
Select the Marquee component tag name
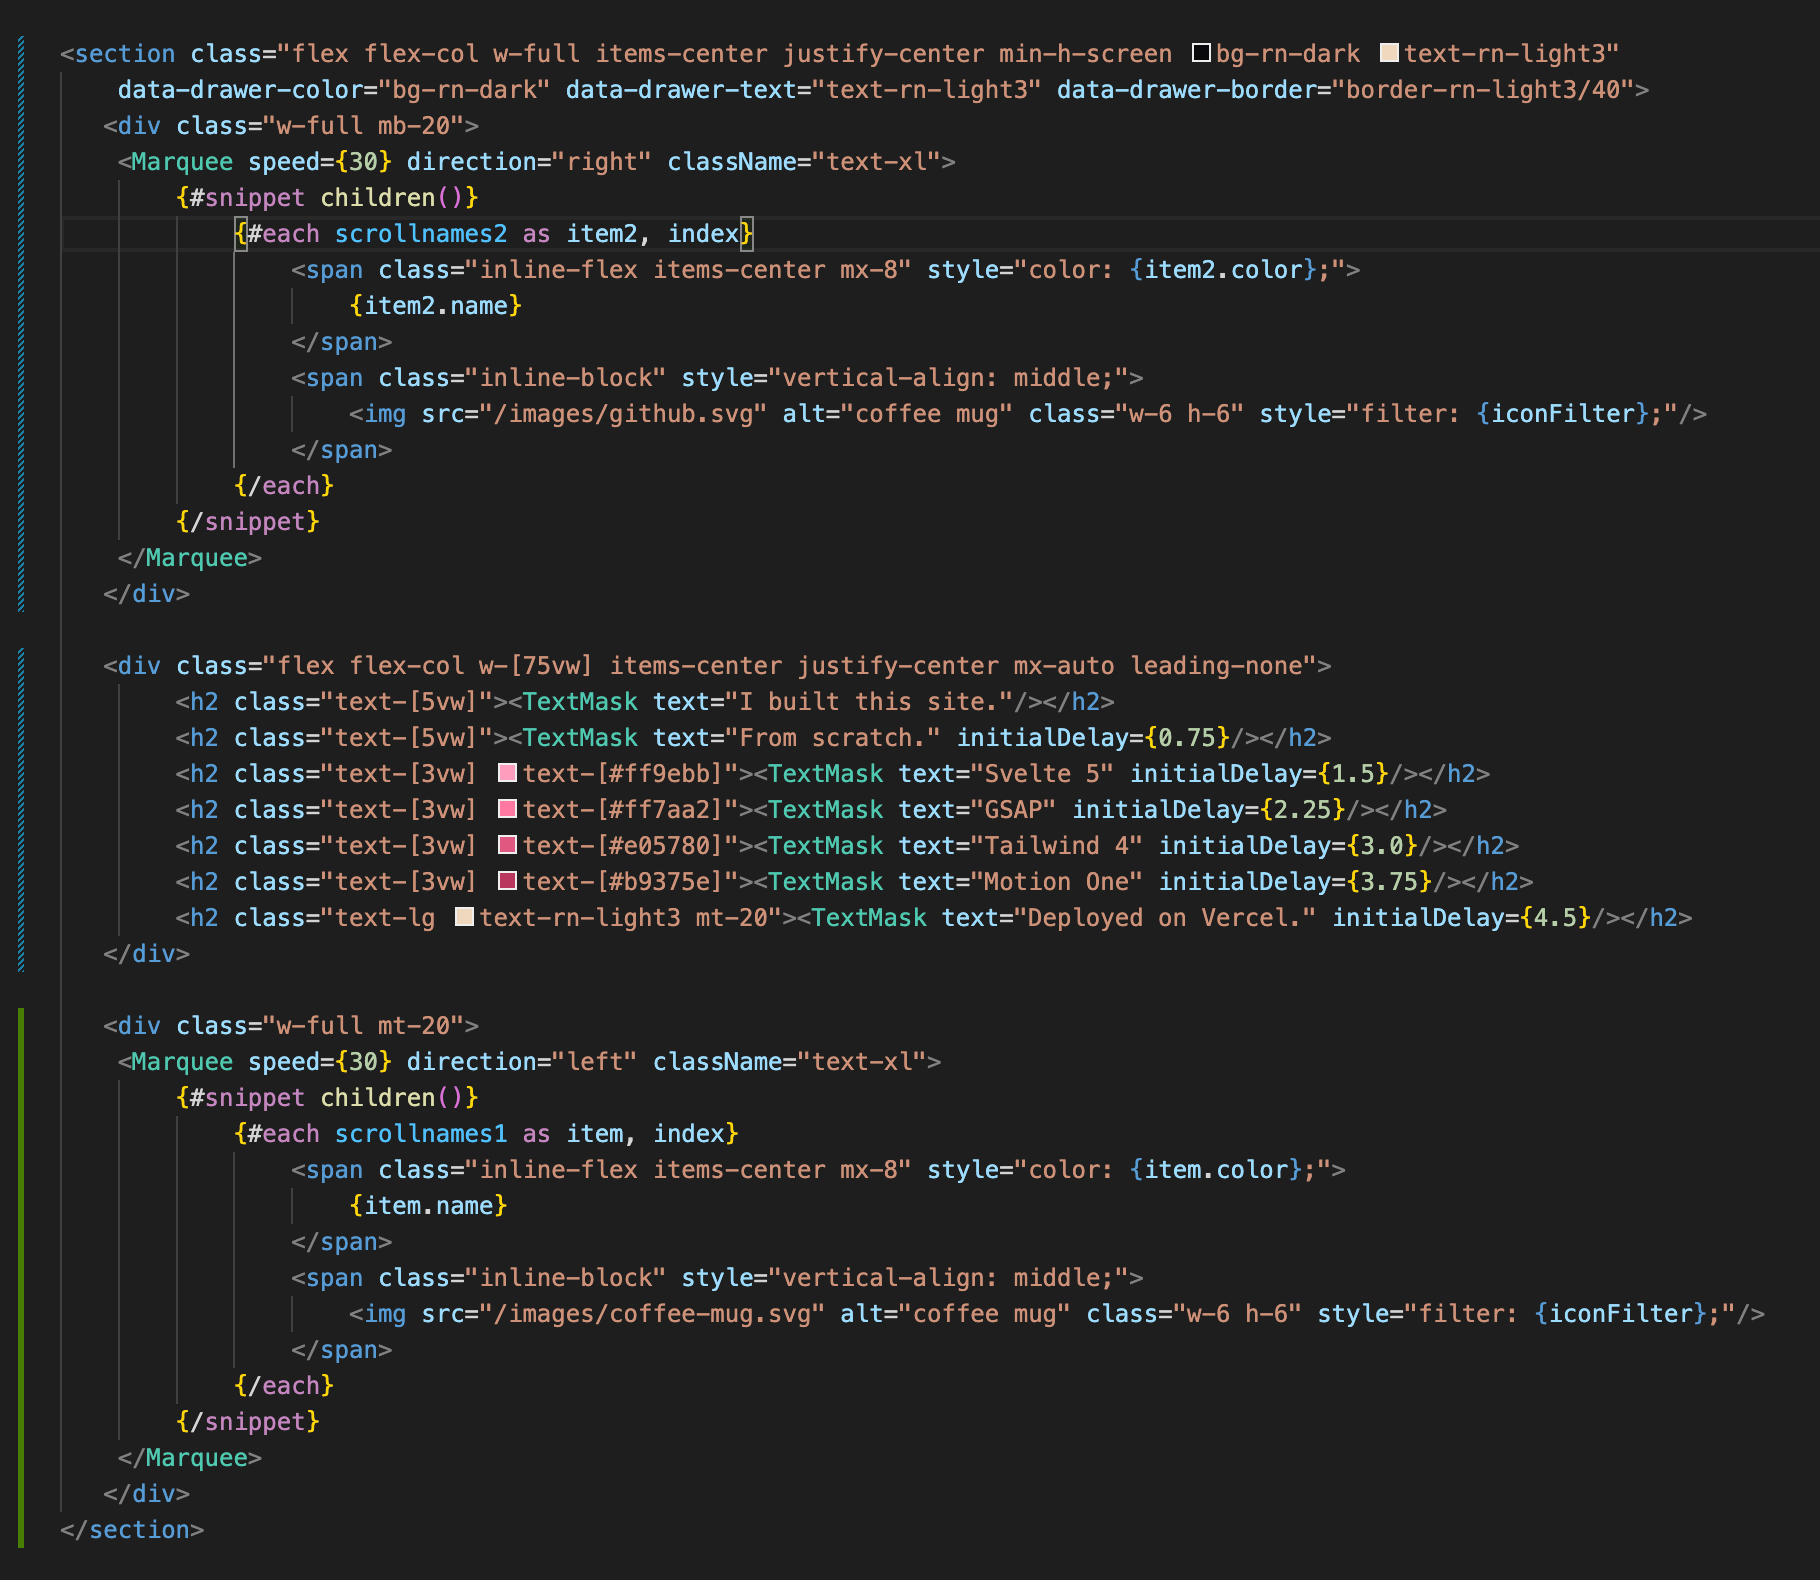(x=182, y=161)
